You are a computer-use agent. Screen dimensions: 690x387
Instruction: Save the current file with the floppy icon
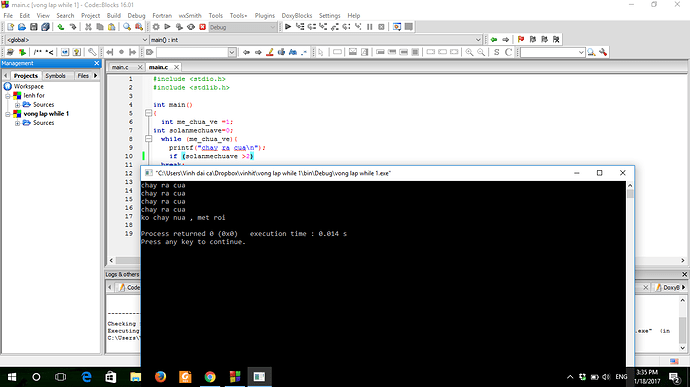[x=33, y=27]
